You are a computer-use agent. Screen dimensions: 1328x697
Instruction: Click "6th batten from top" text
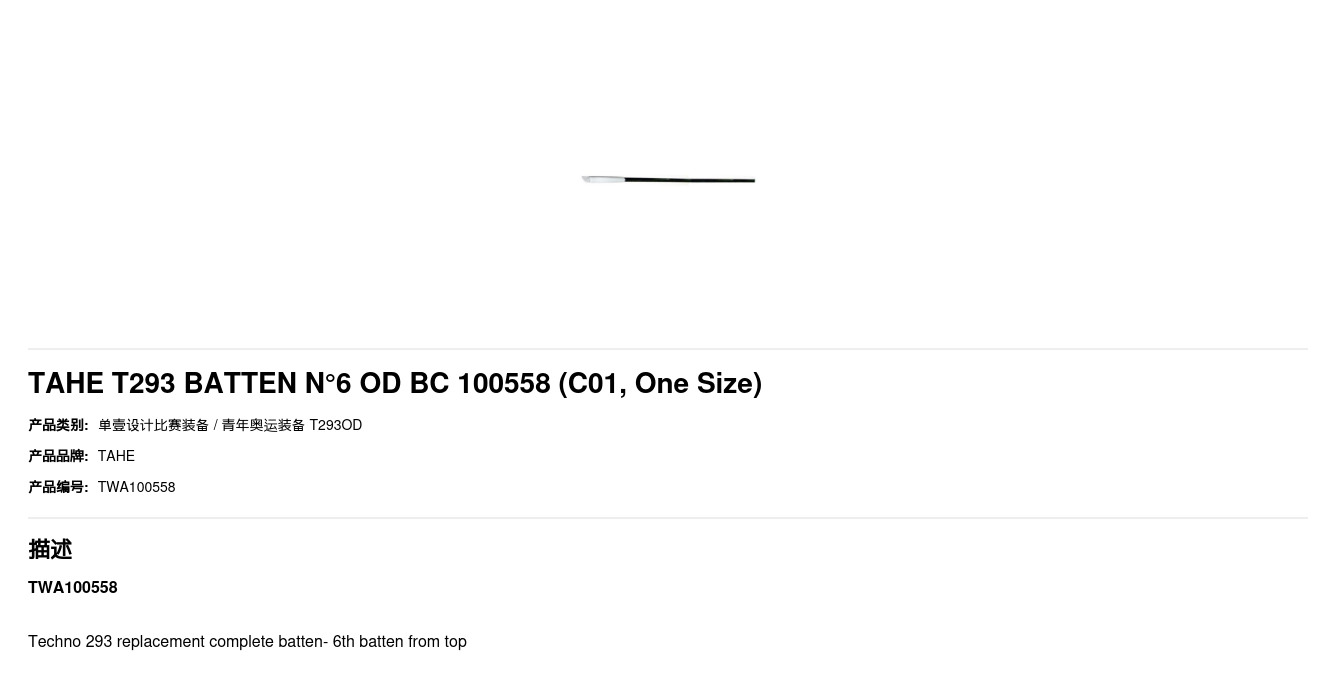(x=399, y=641)
